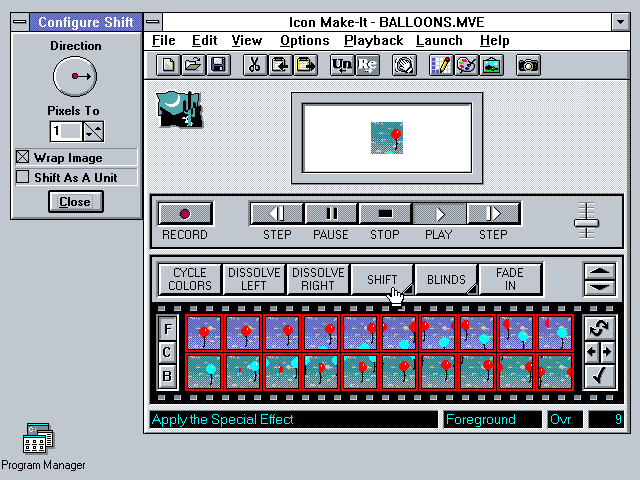Viewport: 640px width, 480px height.
Task: Step backward one frame
Action: pyautogui.click(x=277, y=213)
